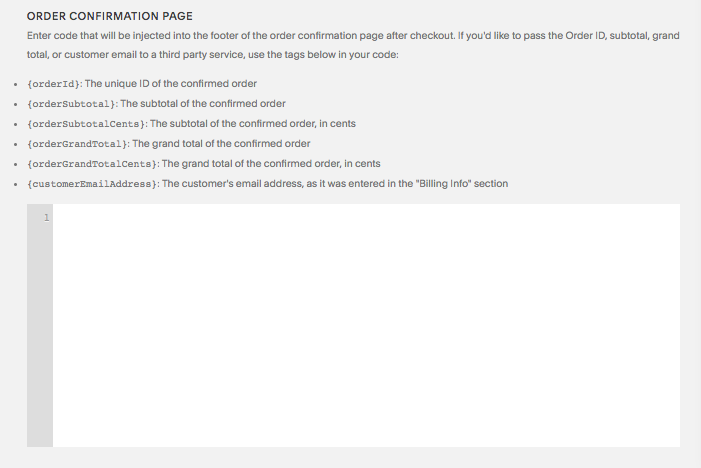
Task: Click the gray line-number gutter below line 1
Action: point(40,340)
